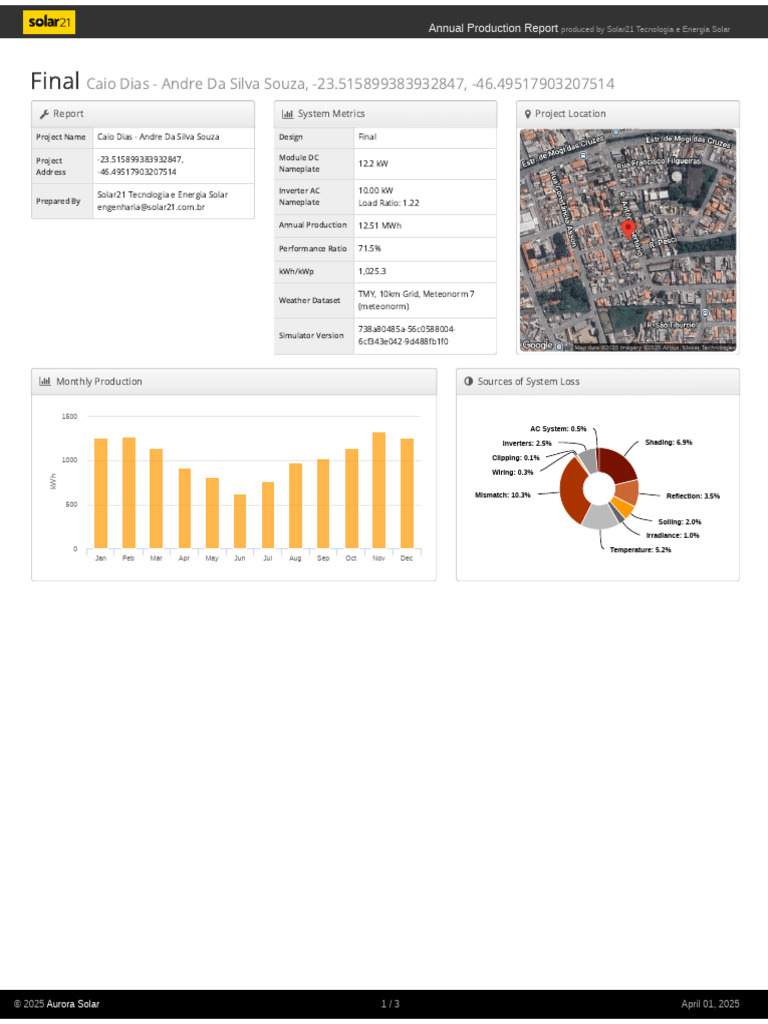Click the 'Inverters: 2.5%' label
The image size is (768, 1024).
pos(527,443)
